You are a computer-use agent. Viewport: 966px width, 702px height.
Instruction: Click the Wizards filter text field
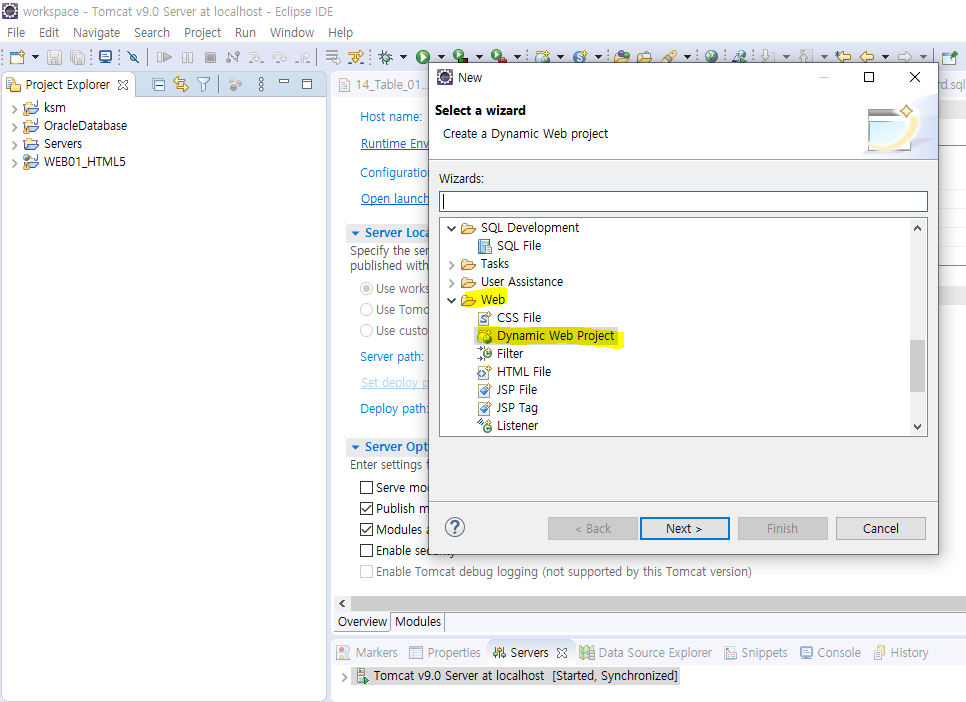coord(683,202)
